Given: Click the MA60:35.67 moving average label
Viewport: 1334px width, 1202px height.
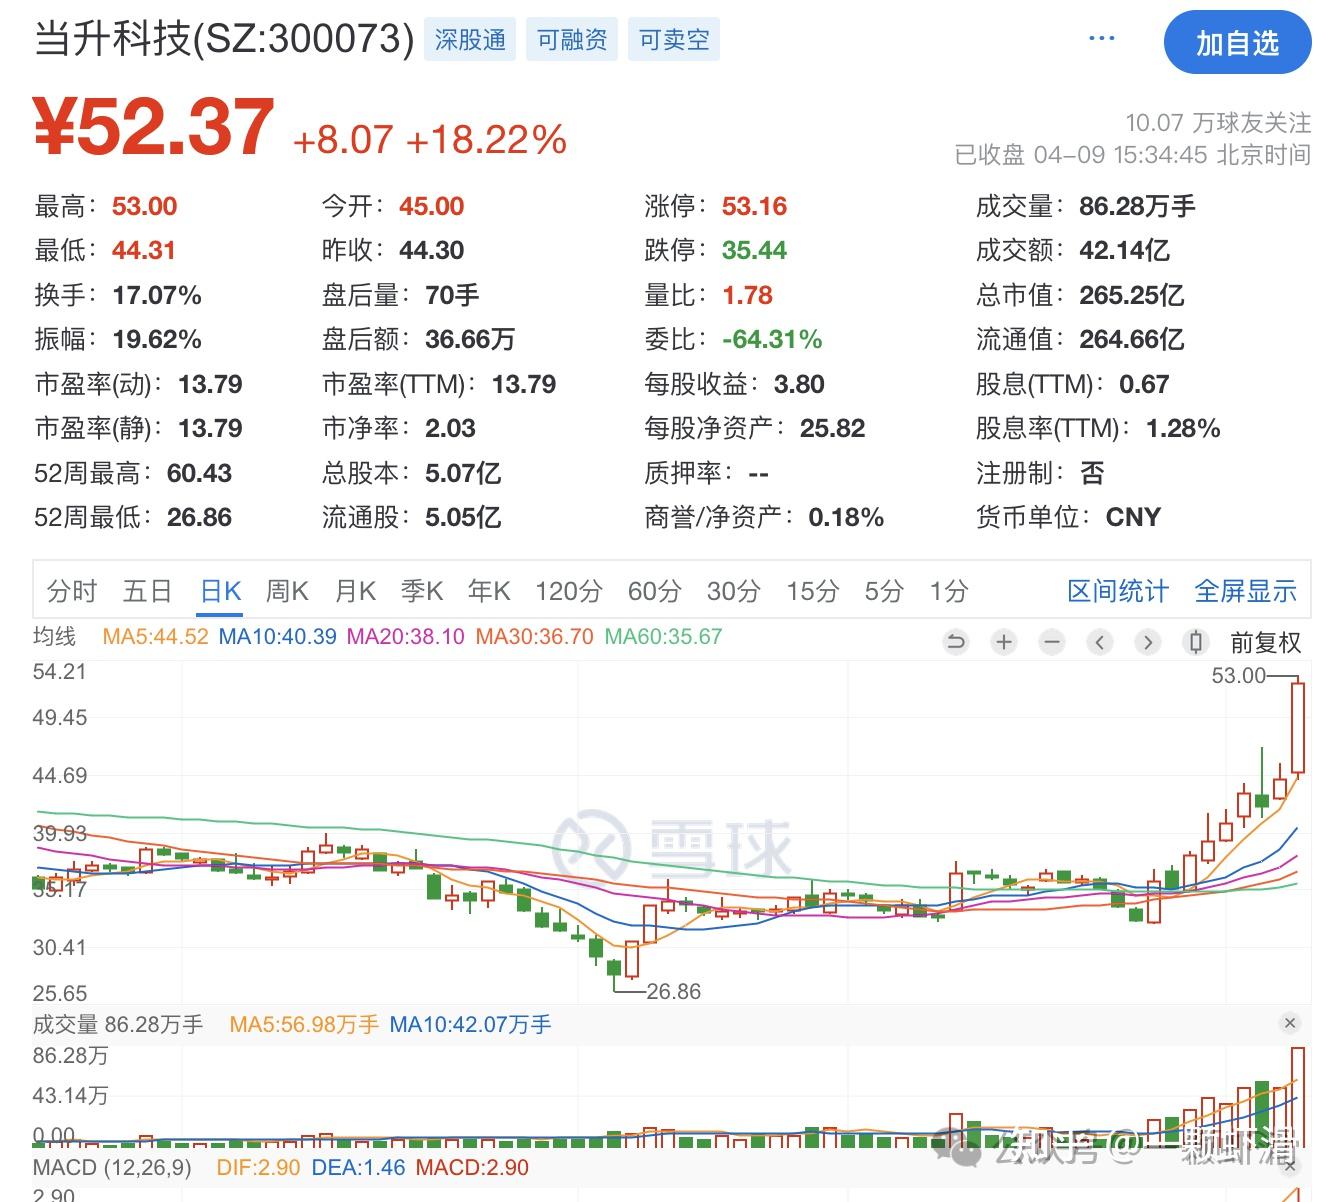Looking at the screenshot, I should point(663,637).
